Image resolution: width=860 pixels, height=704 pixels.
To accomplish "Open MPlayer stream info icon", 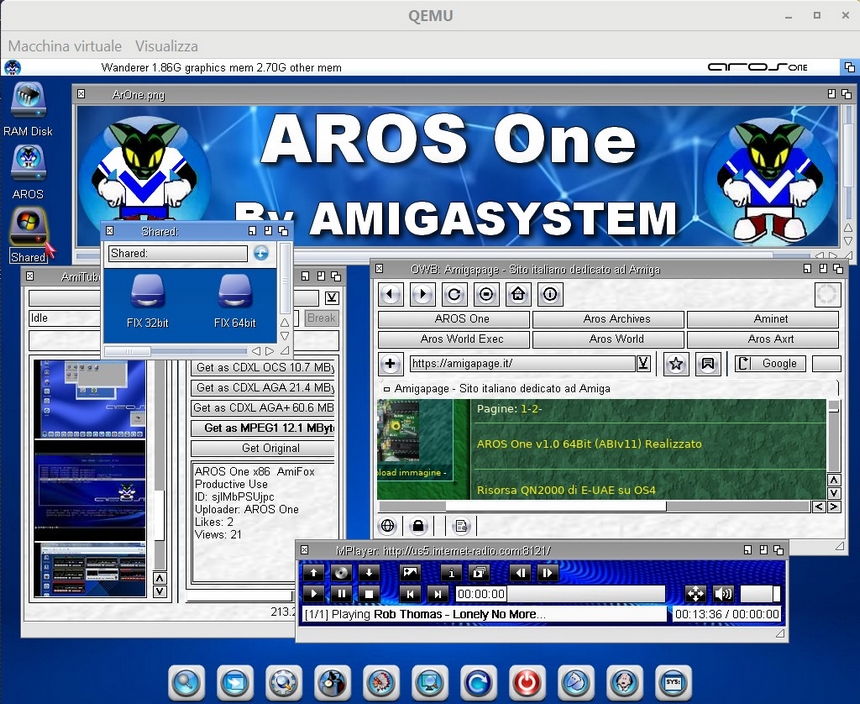I will (x=450, y=573).
